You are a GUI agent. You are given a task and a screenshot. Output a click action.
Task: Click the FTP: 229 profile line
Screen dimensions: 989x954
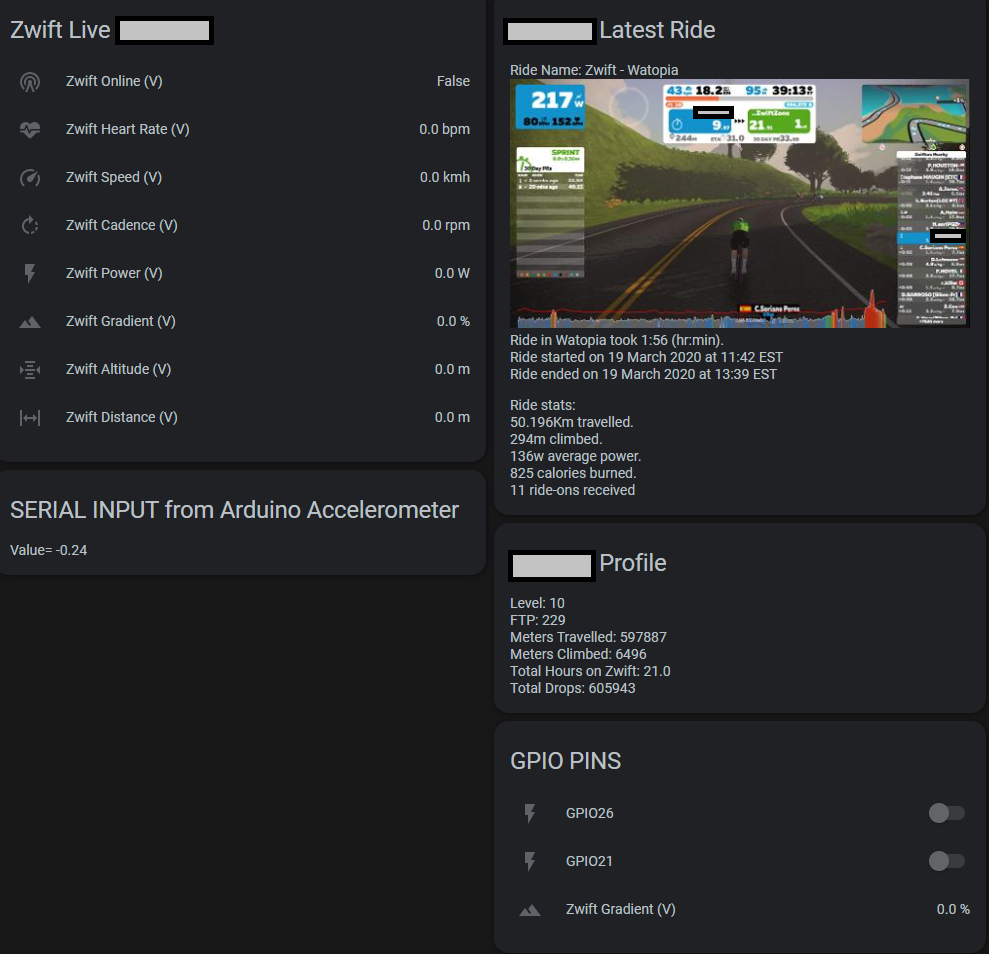538,620
